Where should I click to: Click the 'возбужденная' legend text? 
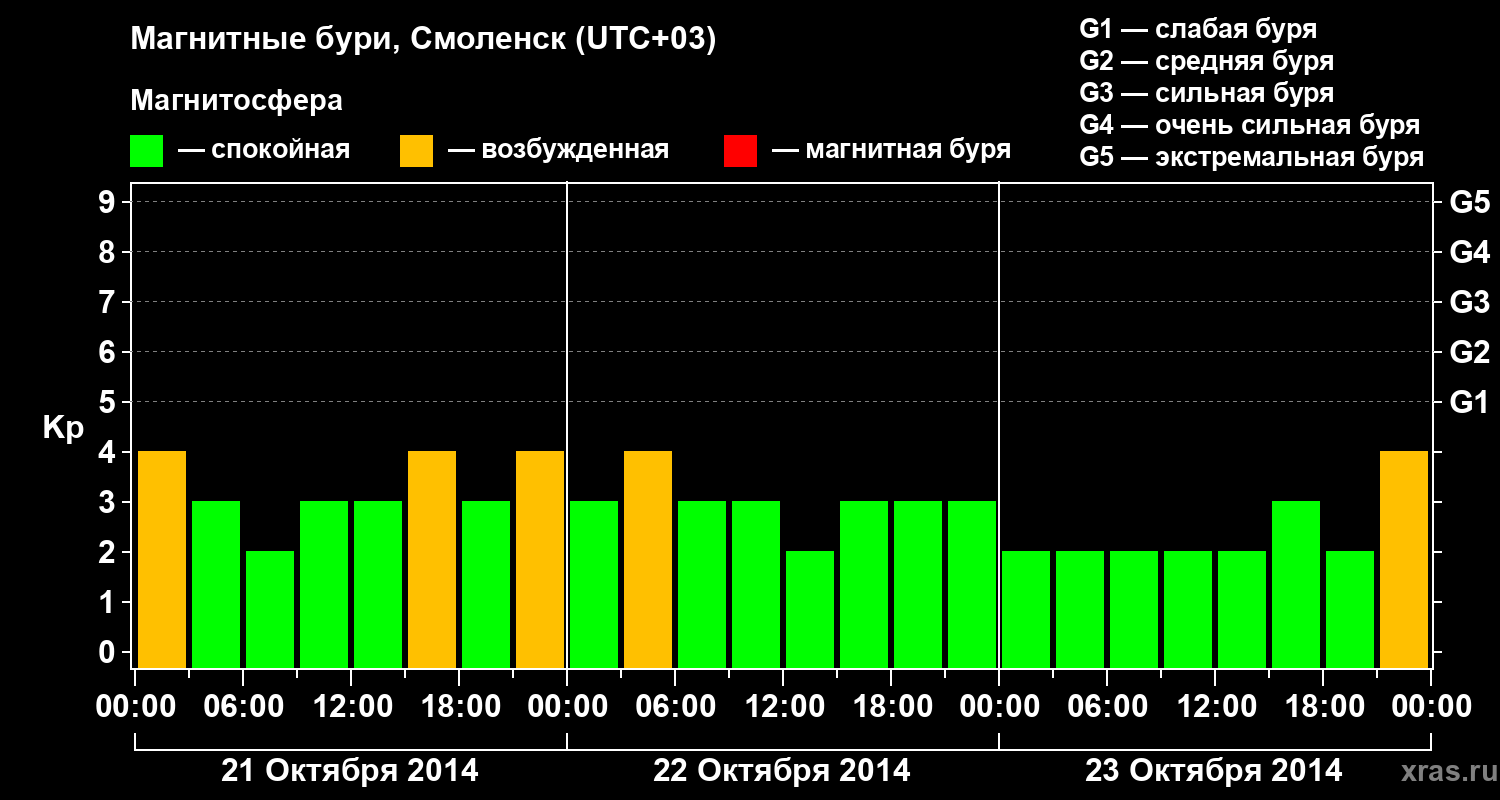tap(575, 150)
